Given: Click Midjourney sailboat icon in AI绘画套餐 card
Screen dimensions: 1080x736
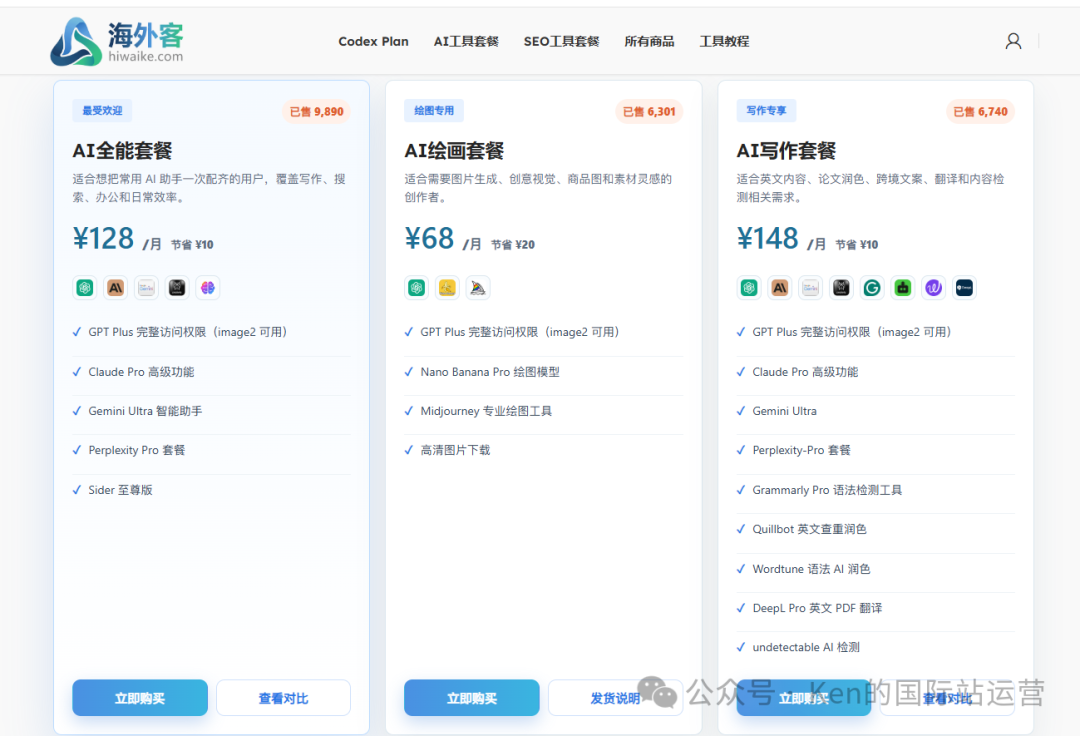Looking at the screenshot, I should click(478, 288).
